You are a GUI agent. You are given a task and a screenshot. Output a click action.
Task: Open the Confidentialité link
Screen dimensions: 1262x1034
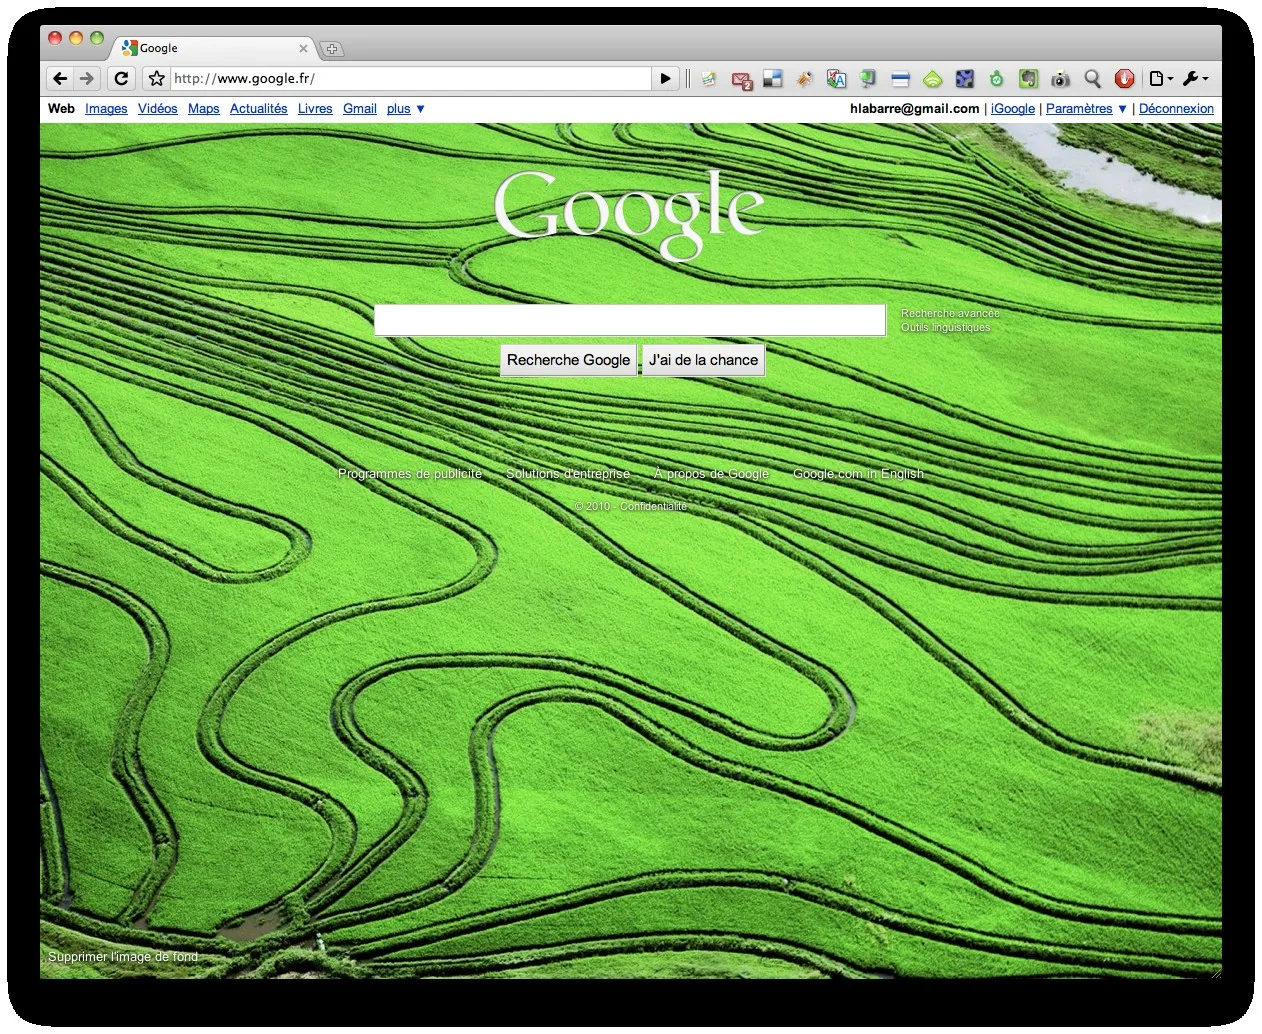coord(653,506)
